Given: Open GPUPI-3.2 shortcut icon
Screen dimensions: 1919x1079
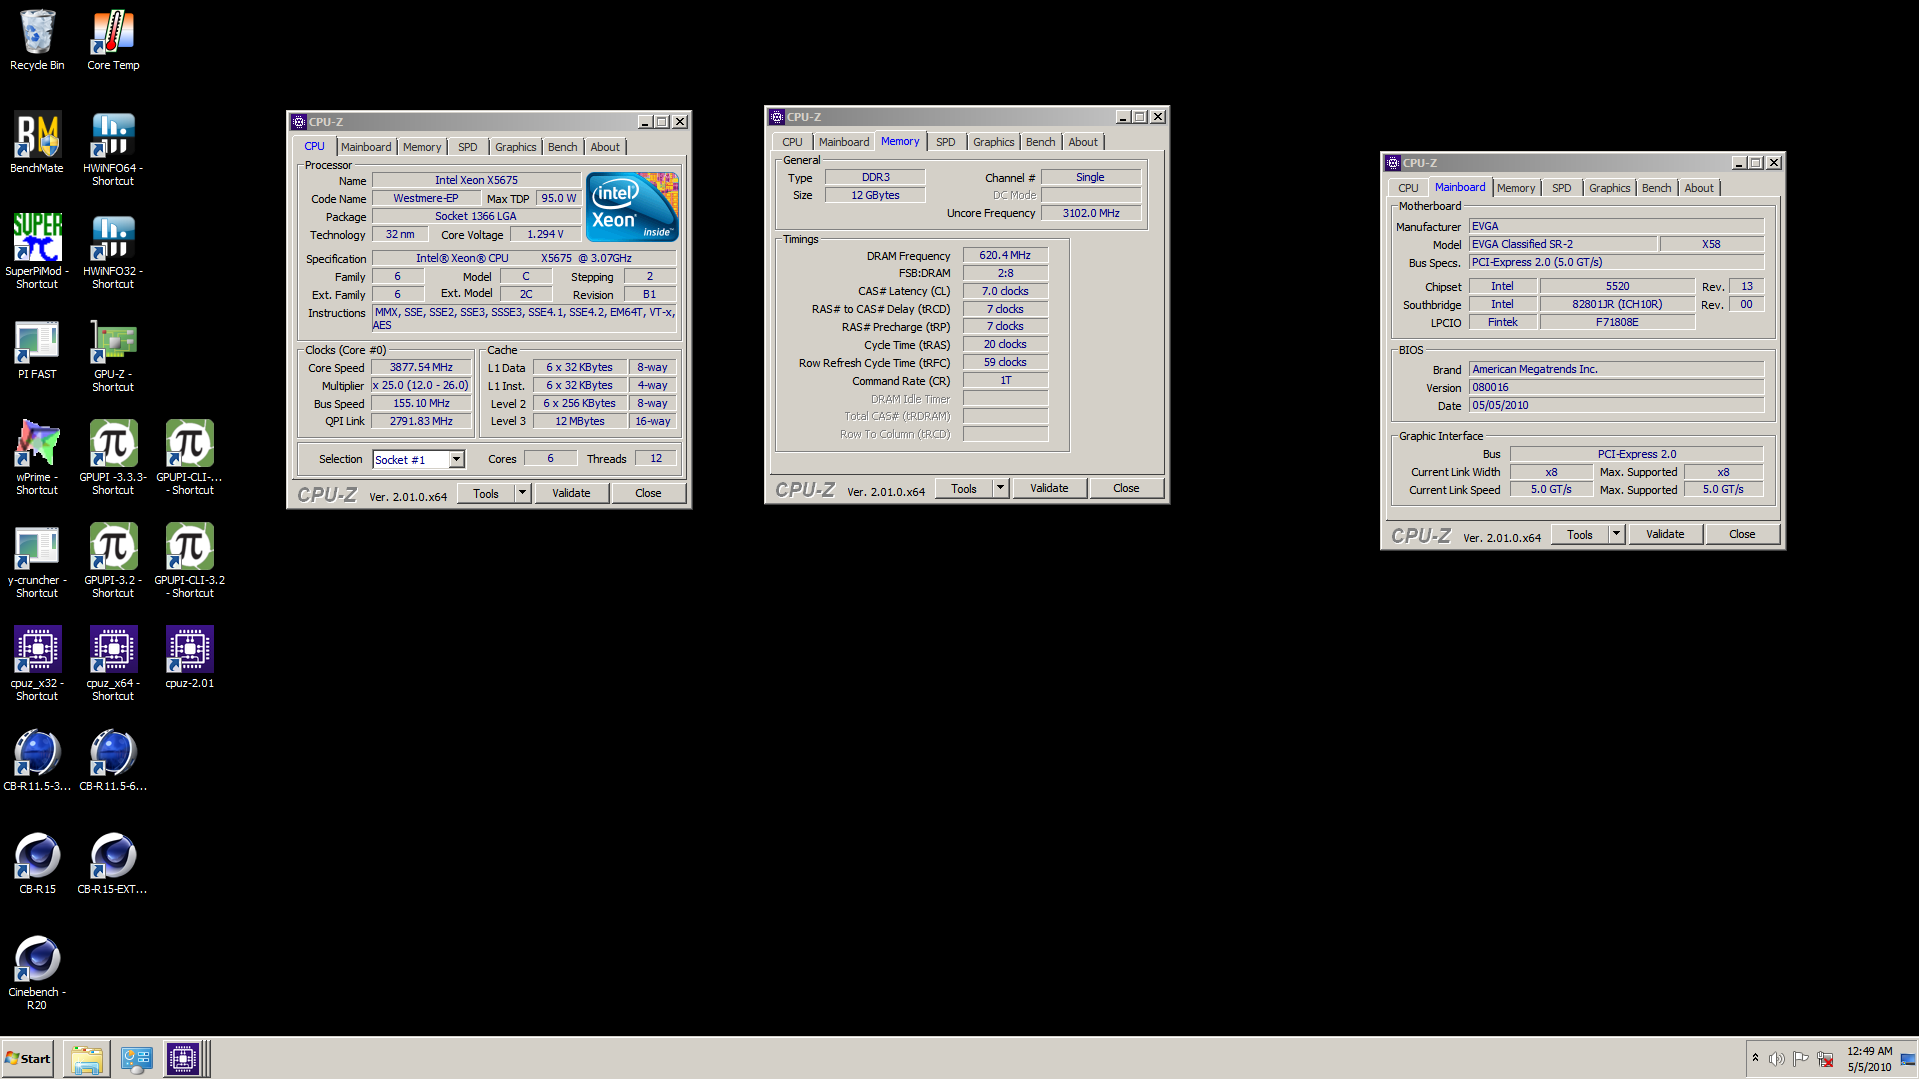Looking at the screenshot, I should 113,561.
